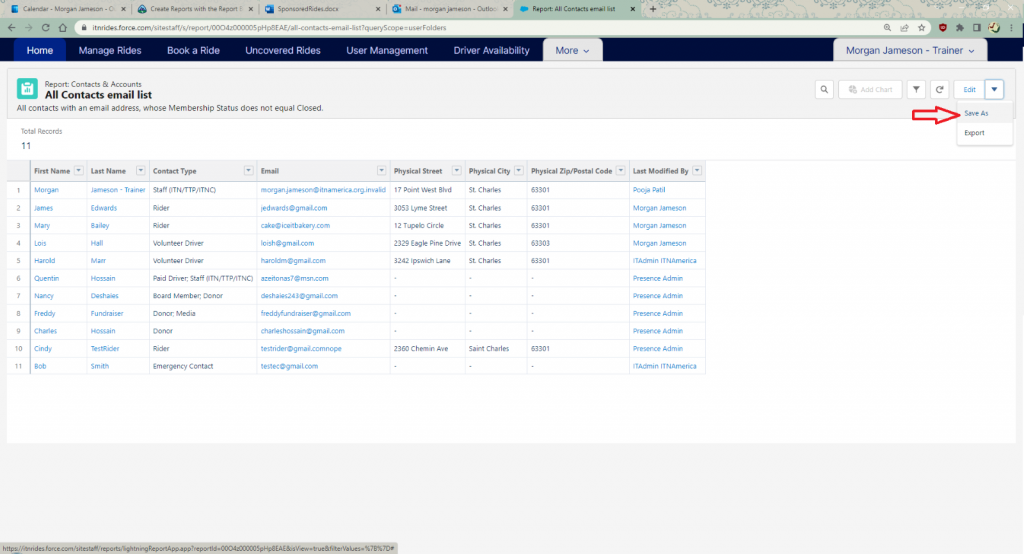Click the Edit report button
The height and width of the screenshot is (554, 1024).
coord(969,89)
